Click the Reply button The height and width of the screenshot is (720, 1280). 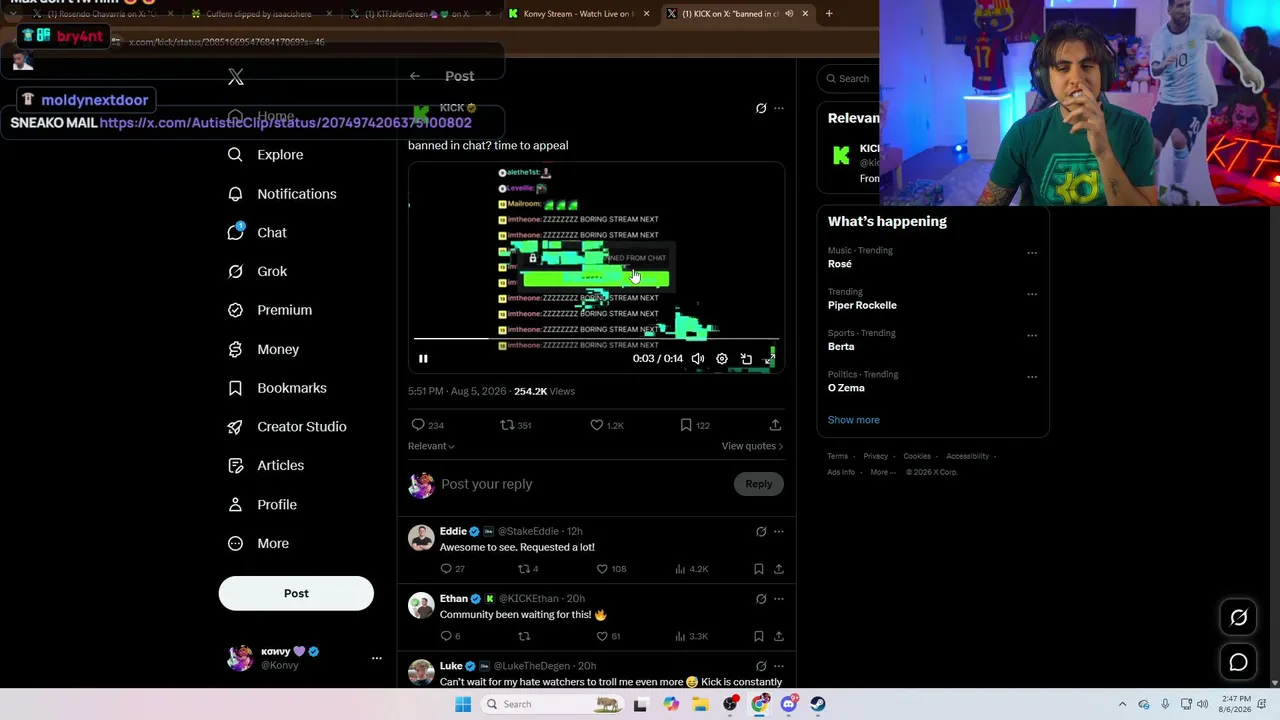click(x=759, y=484)
